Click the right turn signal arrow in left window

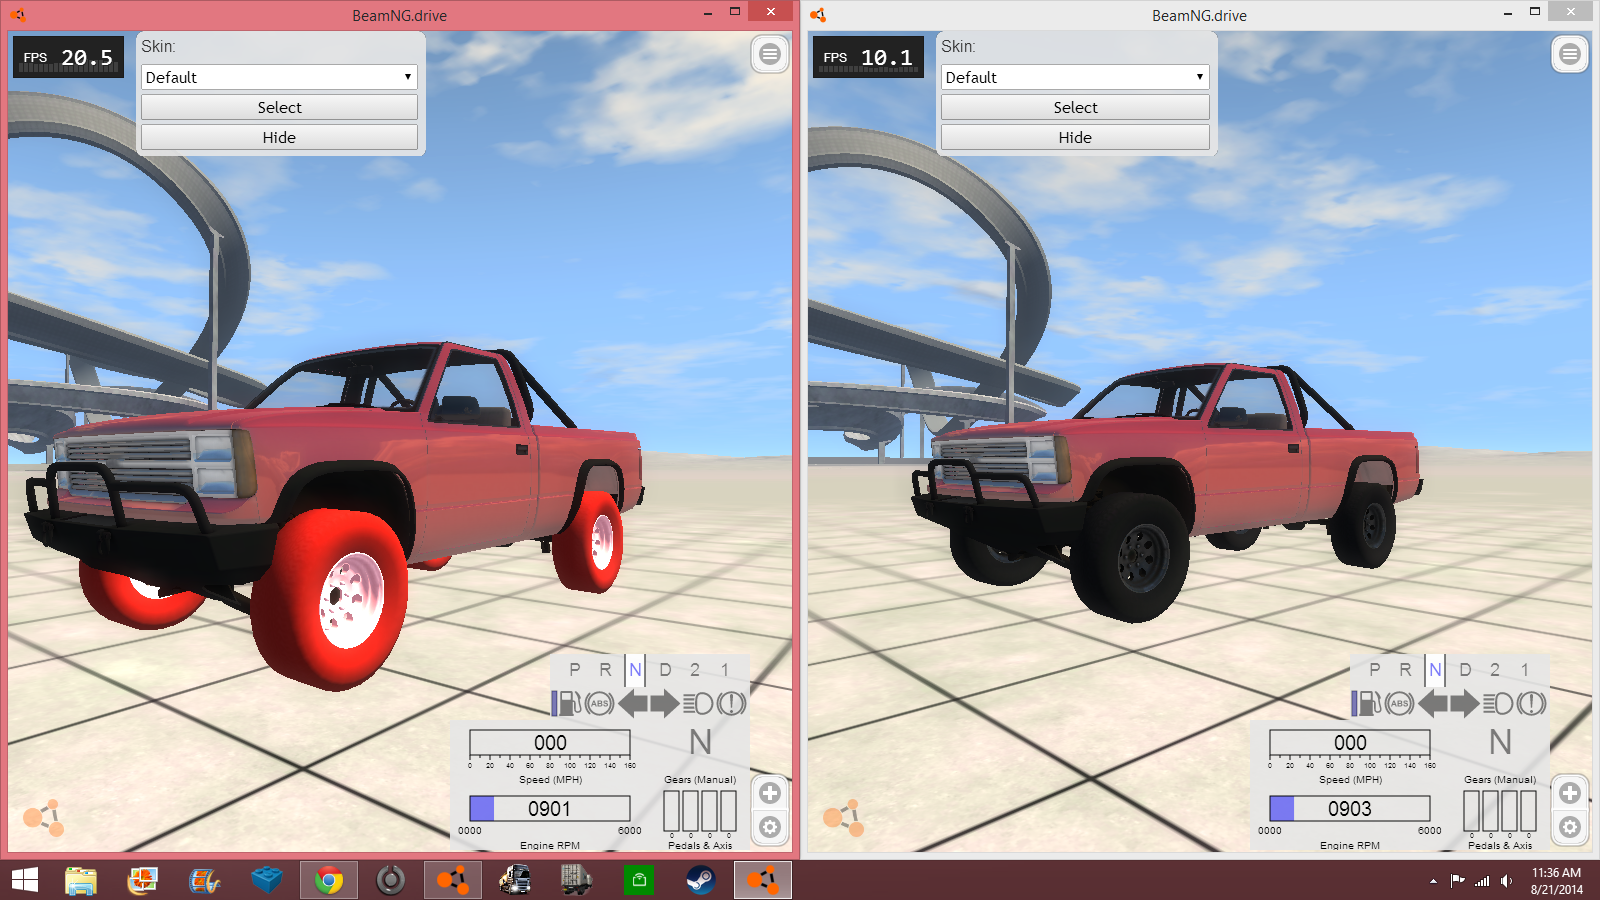pos(665,703)
